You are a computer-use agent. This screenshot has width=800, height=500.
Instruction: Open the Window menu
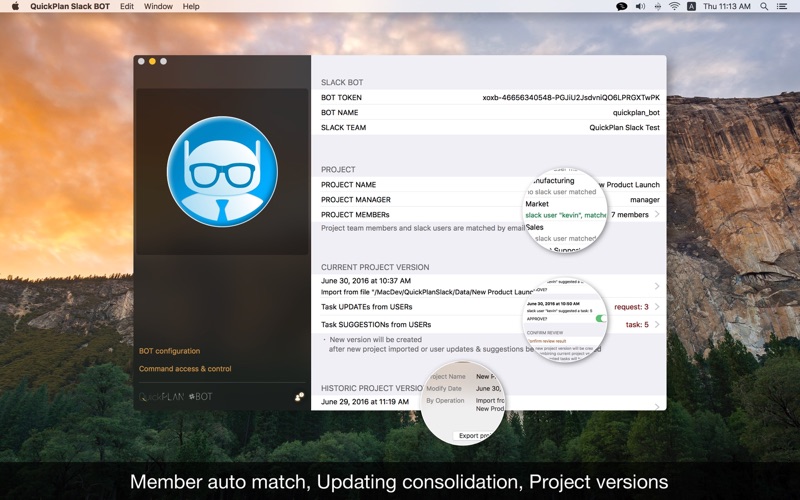point(158,6)
